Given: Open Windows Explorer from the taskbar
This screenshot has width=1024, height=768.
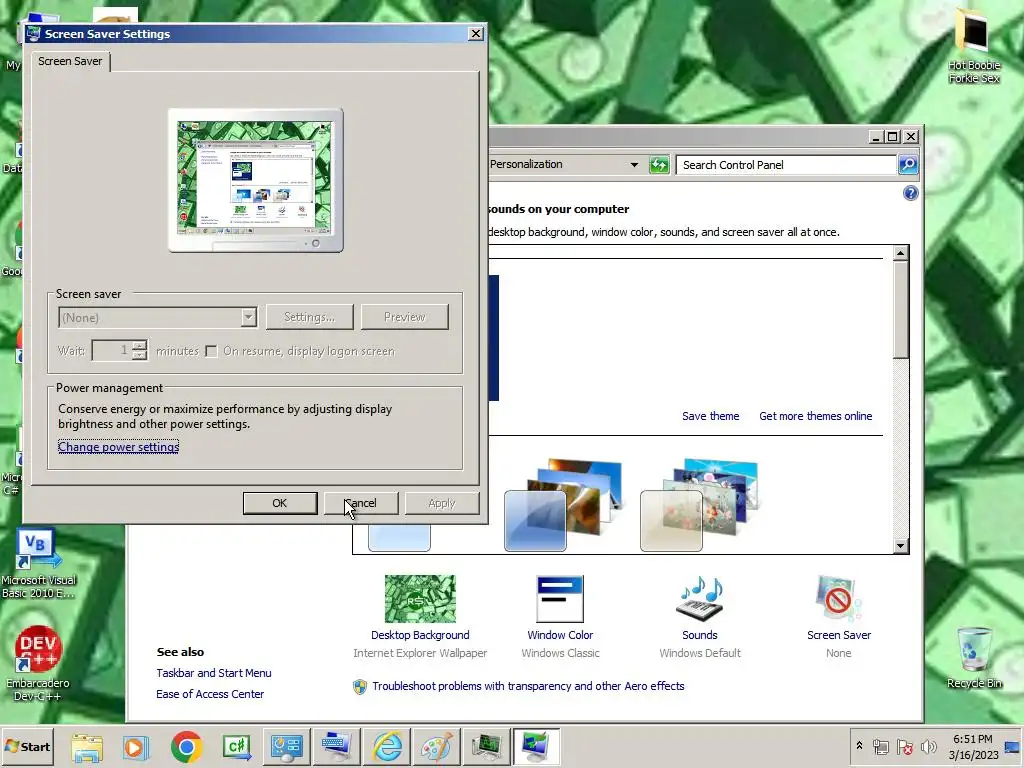Looking at the screenshot, I should (x=87, y=746).
